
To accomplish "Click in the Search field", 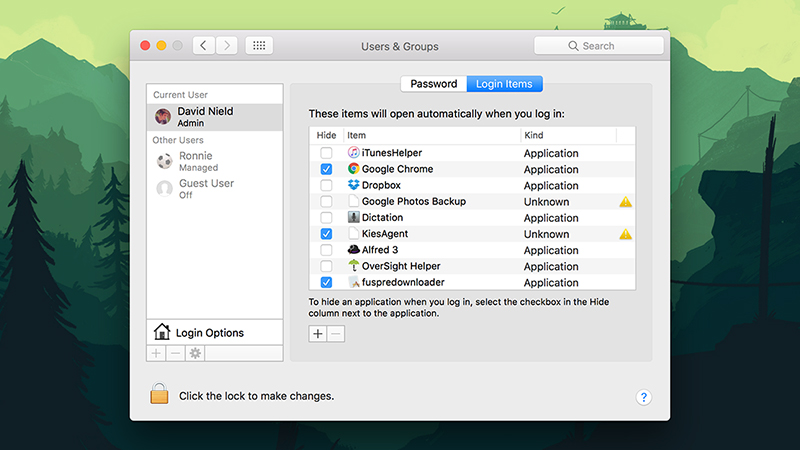I will (598, 46).
